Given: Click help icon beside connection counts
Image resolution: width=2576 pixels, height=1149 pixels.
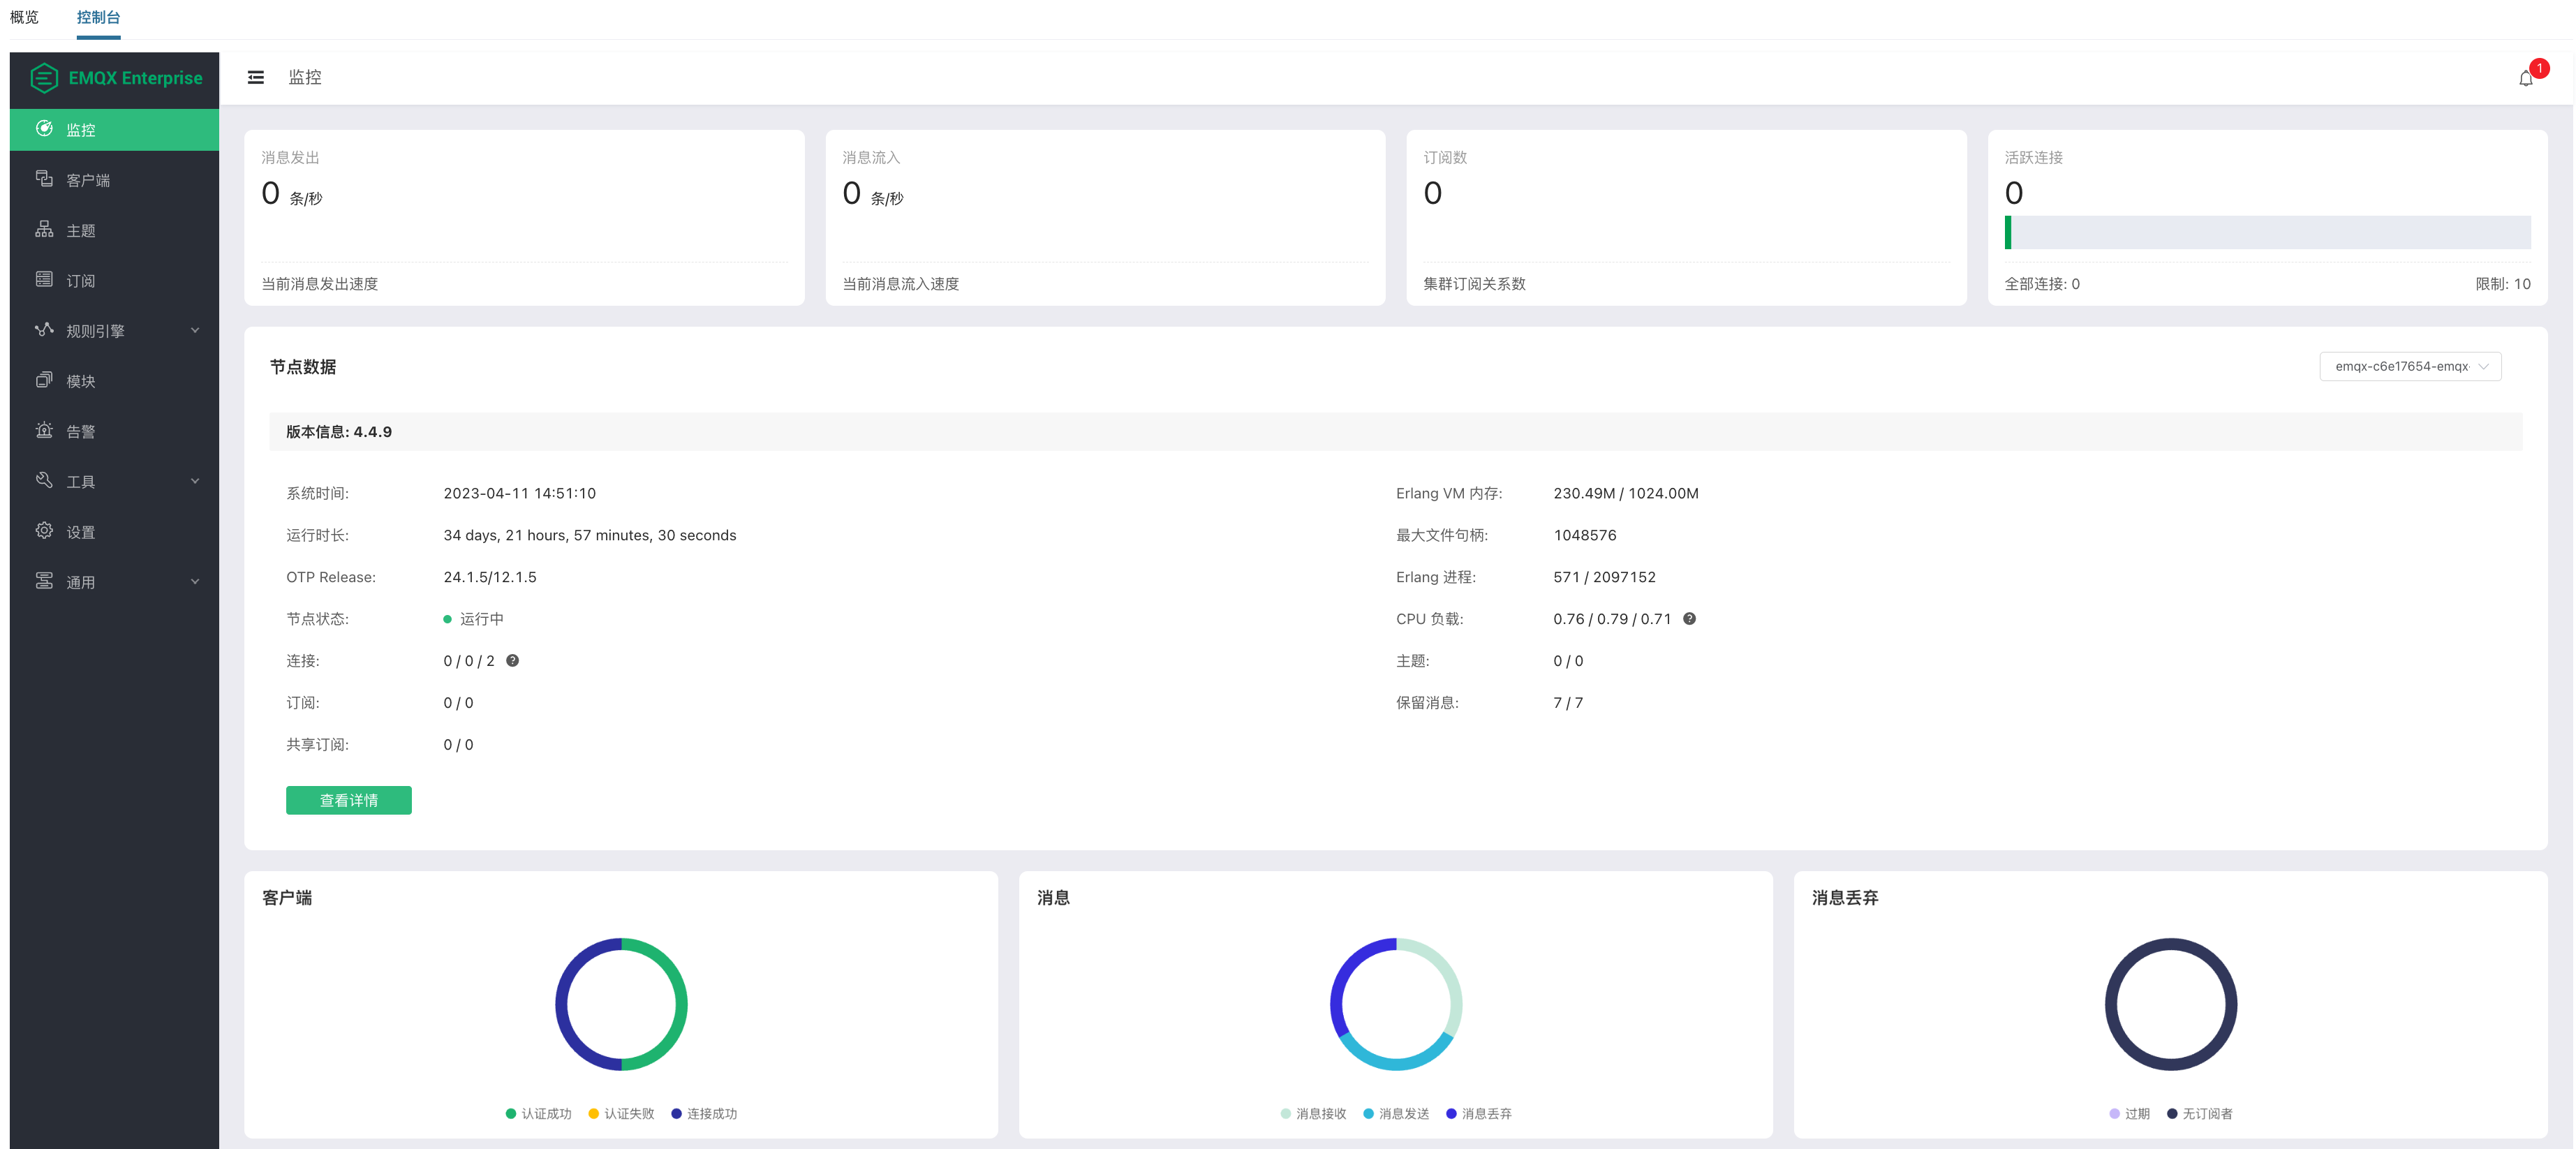Looking at the screenshot, I should pyautogui.click(x=512, y=661).
